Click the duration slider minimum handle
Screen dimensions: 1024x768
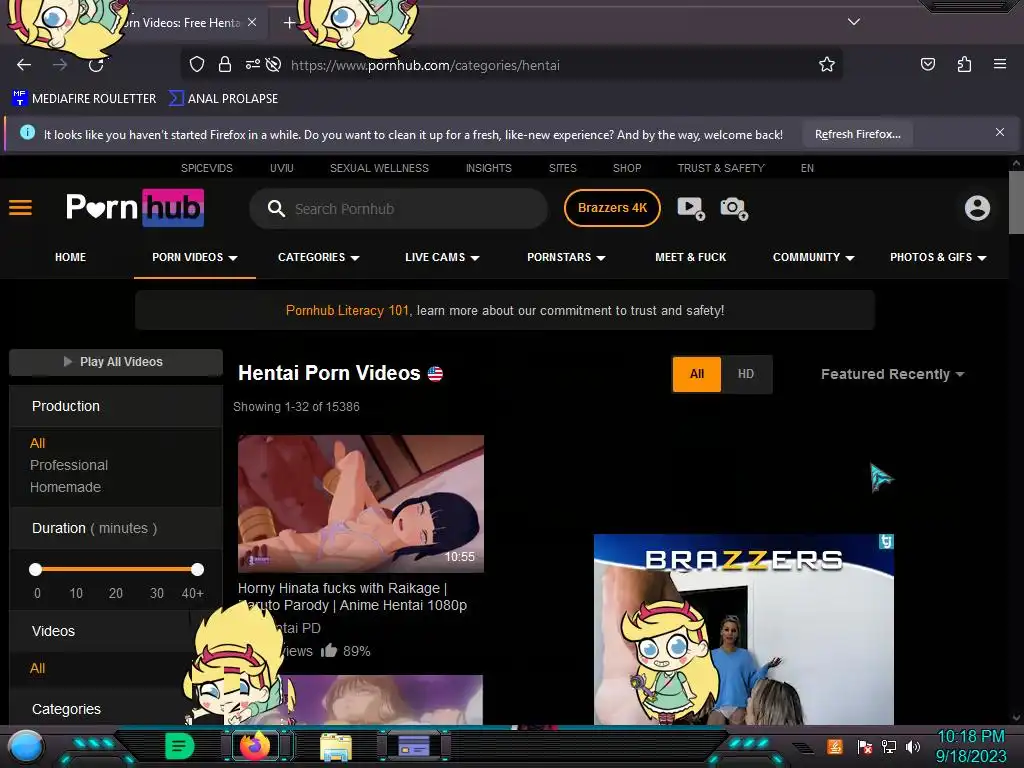[35, 569]
